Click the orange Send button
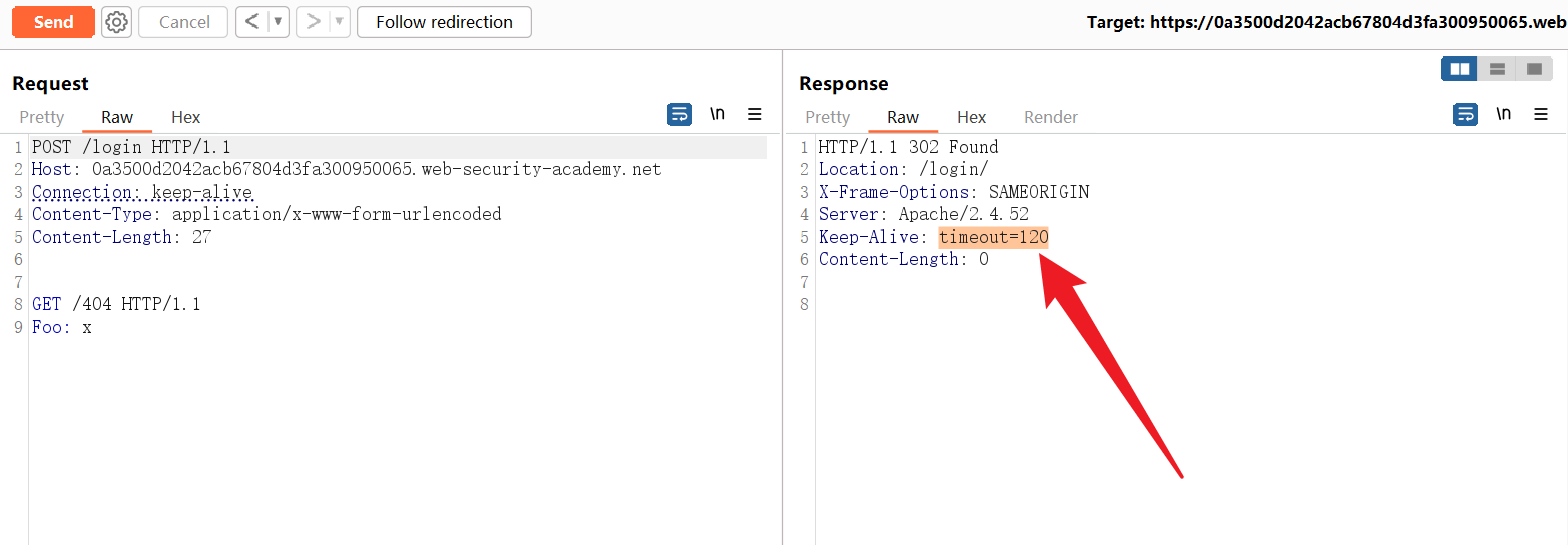 pyautogui.click(x=53, y=22)
